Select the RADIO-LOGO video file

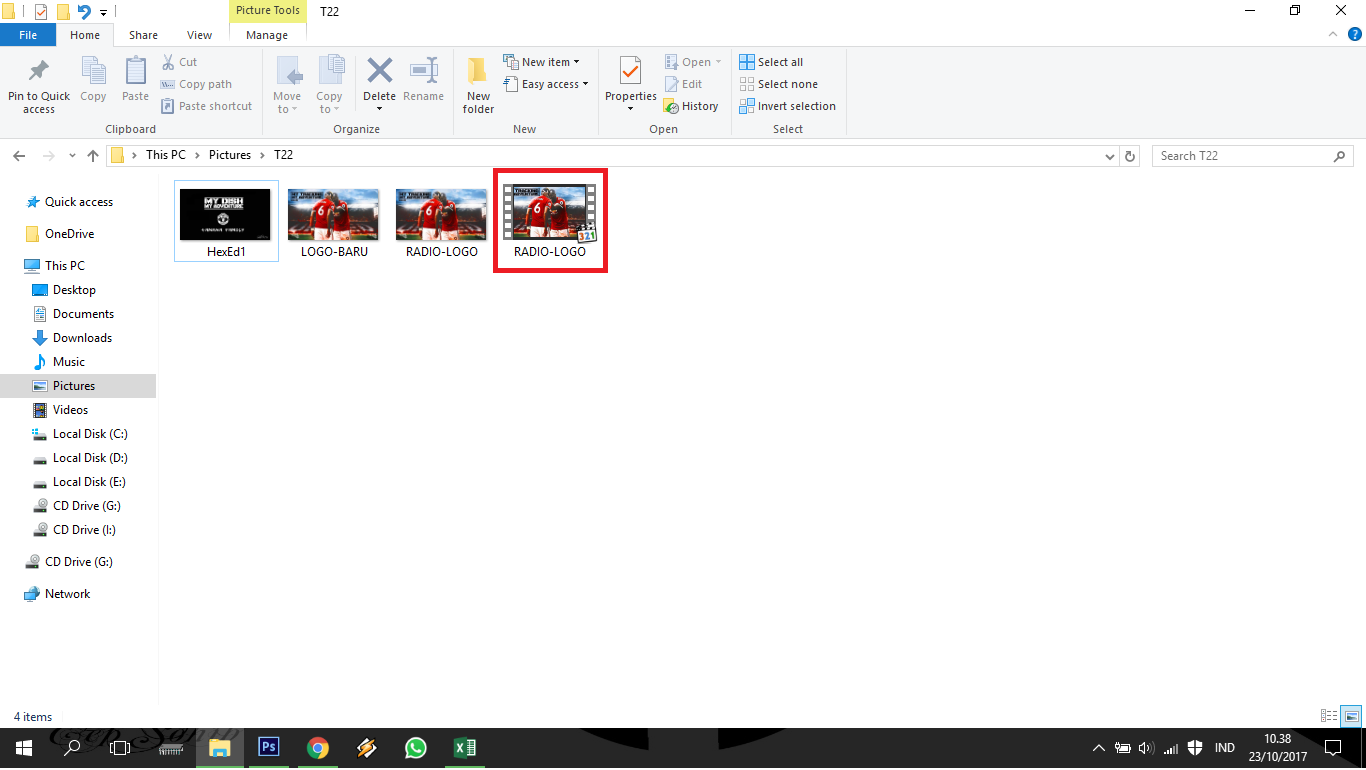(x=550, y=221)
